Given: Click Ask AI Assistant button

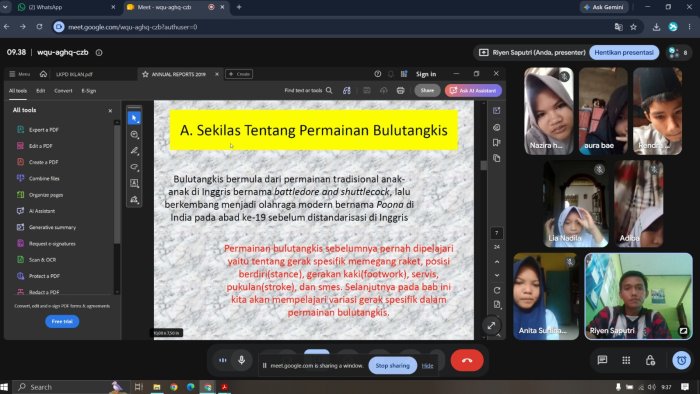Looking at the screenshot, I should 473,91.
